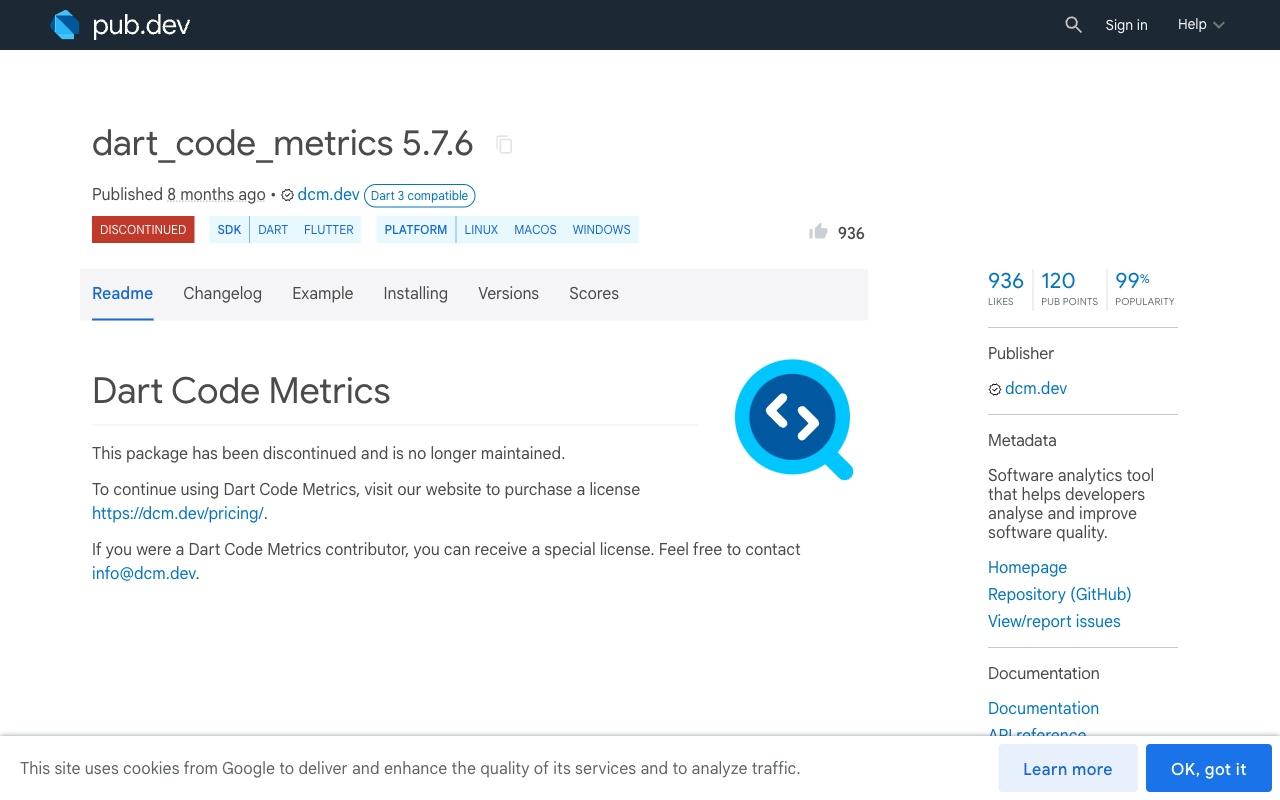Screen dimensions: 1280x800
Task: Click the Dart Code Metrics logo image
Action: (793, 419)
